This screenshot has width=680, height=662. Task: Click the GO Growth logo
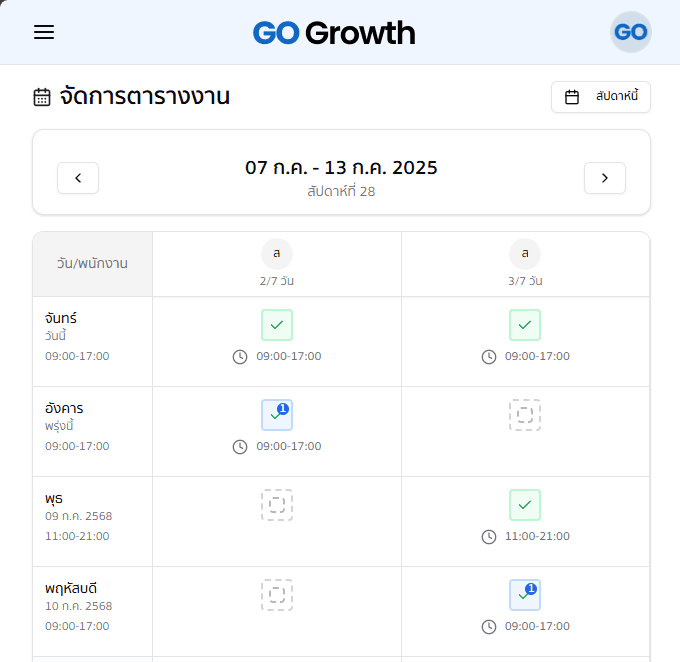click(x=334, y=33)
